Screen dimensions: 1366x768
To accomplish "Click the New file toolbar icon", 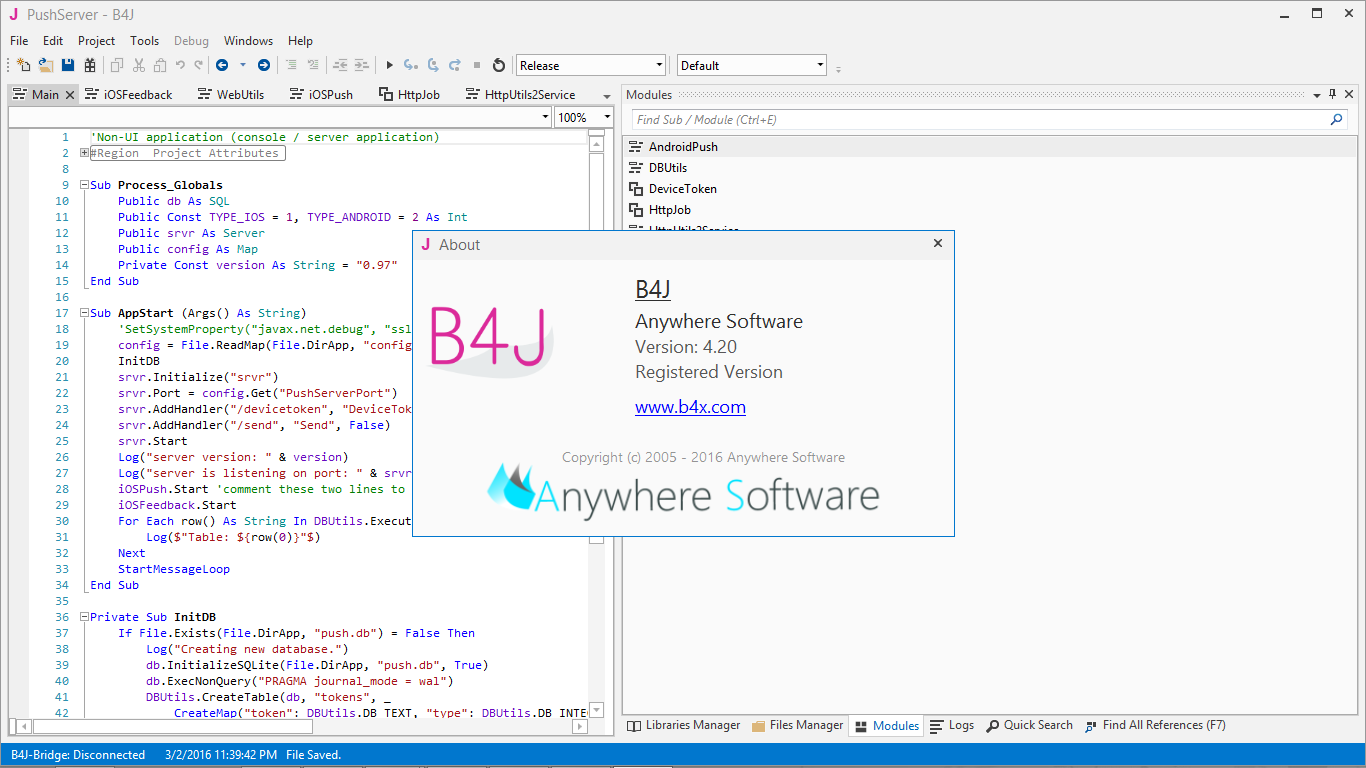I will click(x=24, y=65).
